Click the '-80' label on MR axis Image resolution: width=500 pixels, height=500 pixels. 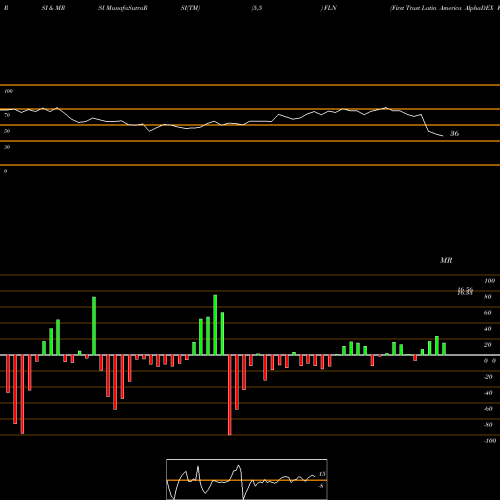[488, 425]
